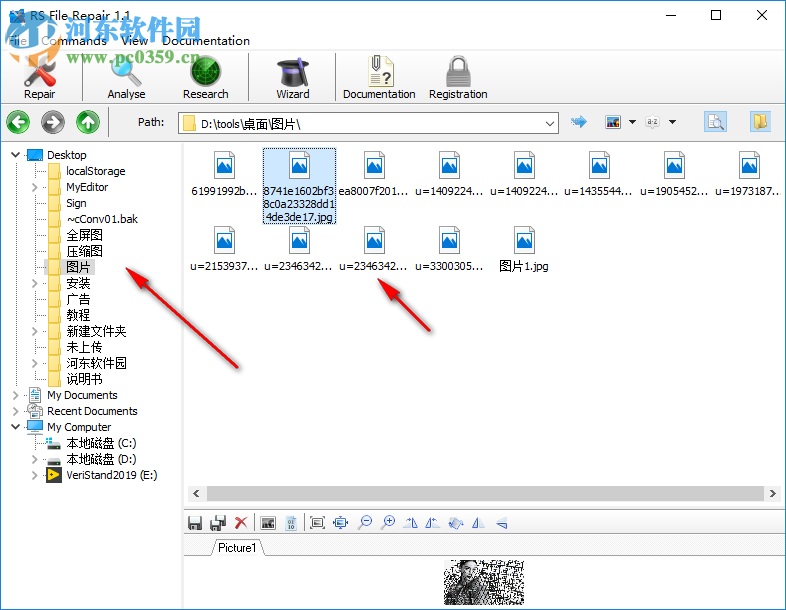This screenshot has height=610, width=786.
Task: Click the horizontal scrollbar right arrow
Action: (772, 494)
